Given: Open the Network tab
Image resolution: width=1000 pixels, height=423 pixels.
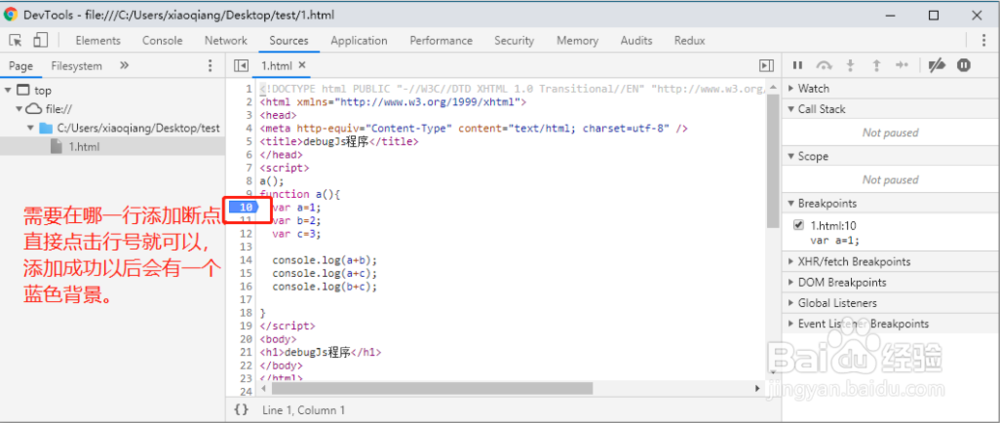Looking at the screenshot, I should click(x=226, y=40).
